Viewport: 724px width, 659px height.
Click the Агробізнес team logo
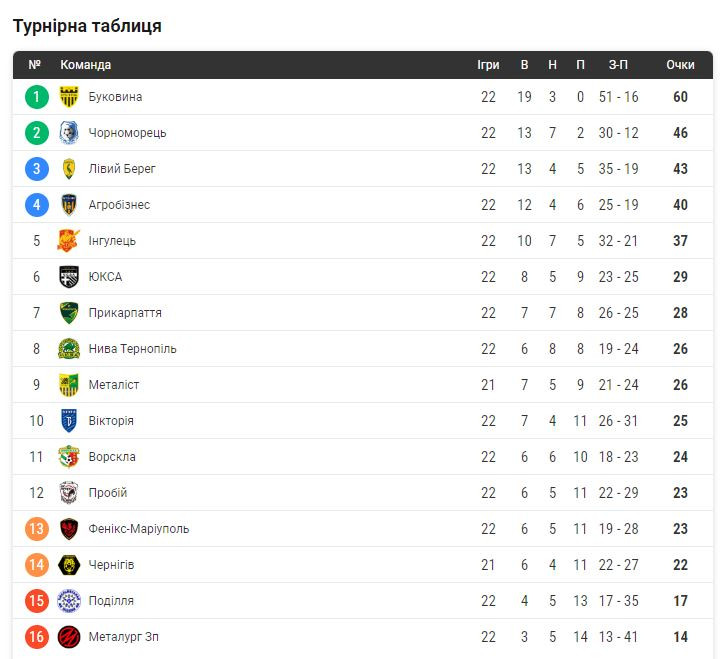[69, 205]
